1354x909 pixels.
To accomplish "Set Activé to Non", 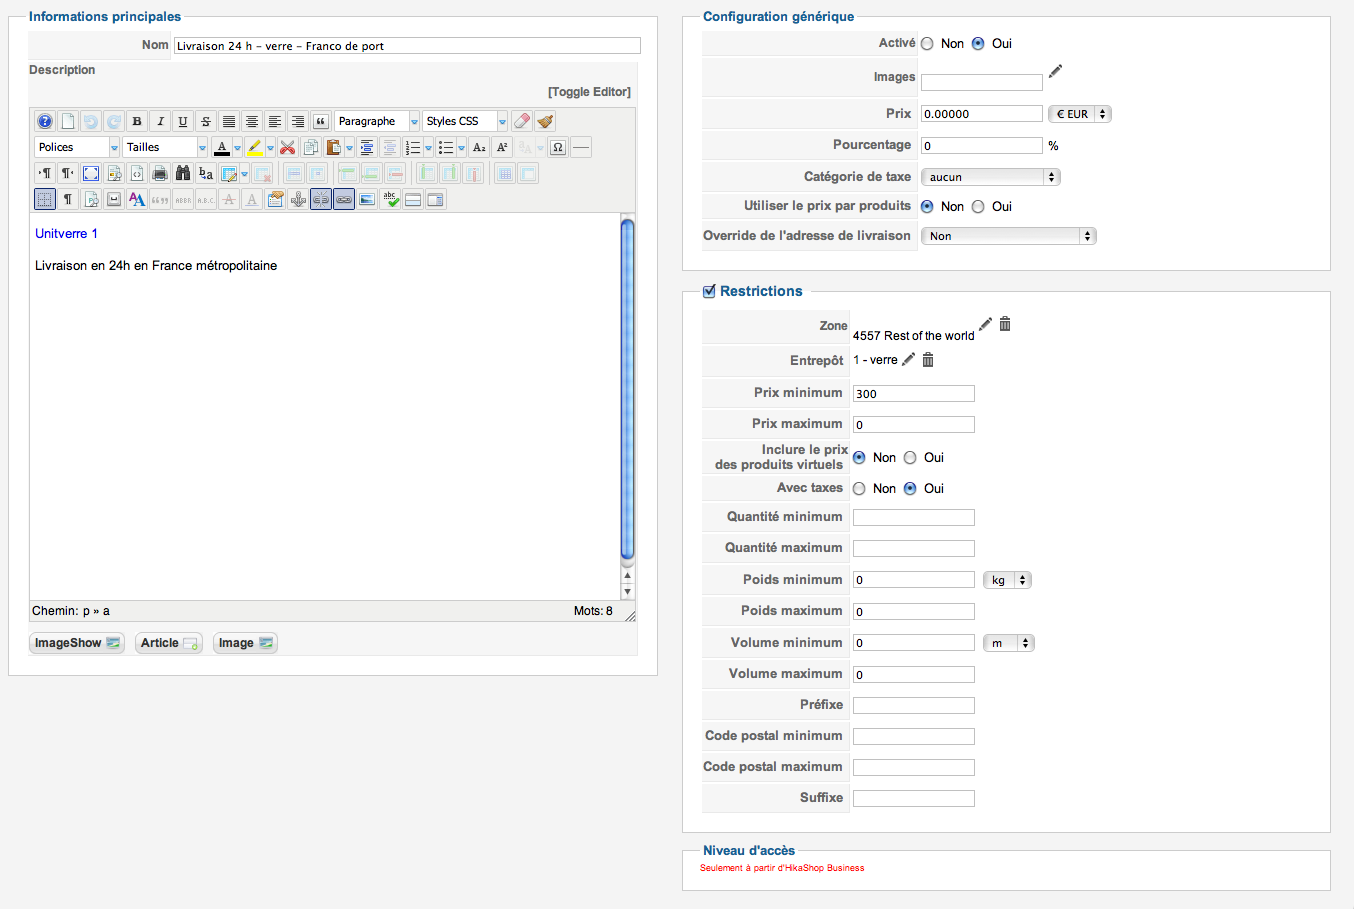I will 927,44.
